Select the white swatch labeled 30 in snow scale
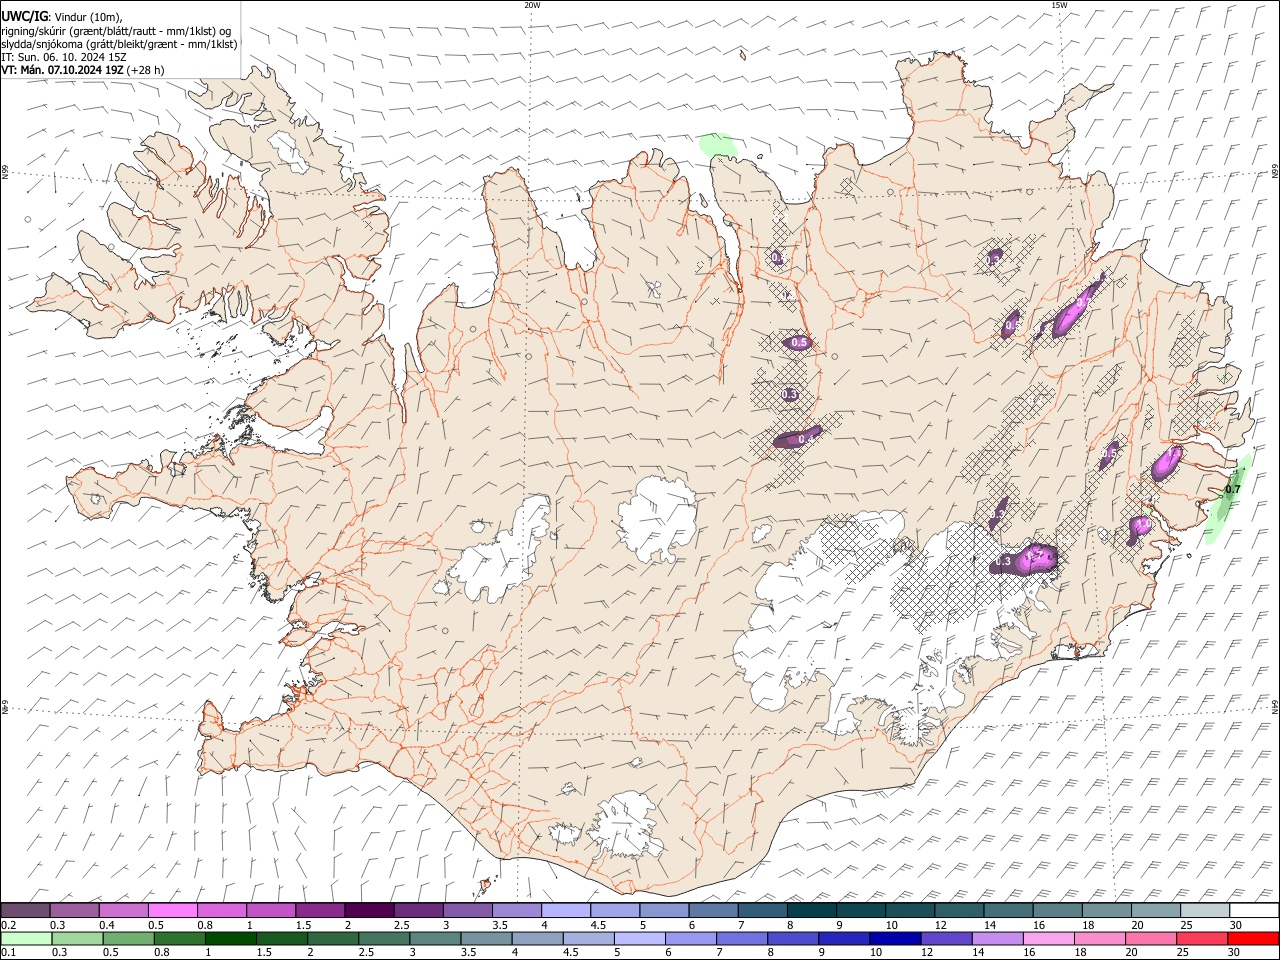This screenshot has width=1280, height=960. (x=1253, y=911)
